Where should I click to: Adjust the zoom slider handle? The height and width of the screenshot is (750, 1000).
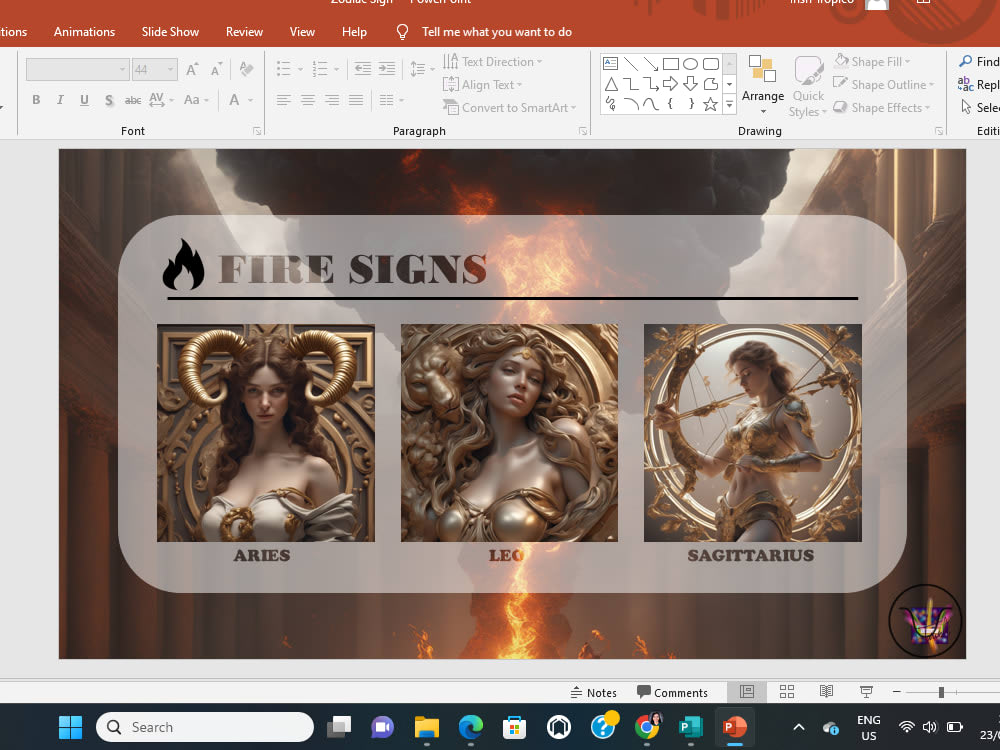(x=941, y=692)
